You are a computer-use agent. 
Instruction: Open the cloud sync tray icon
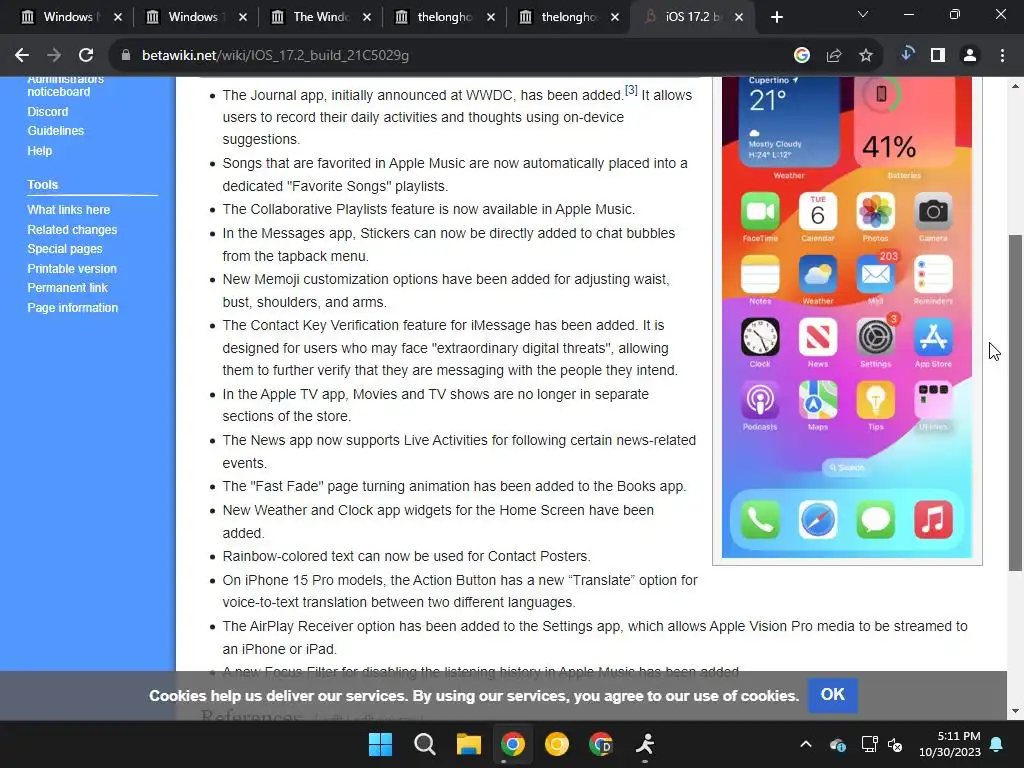click(838, 744)
